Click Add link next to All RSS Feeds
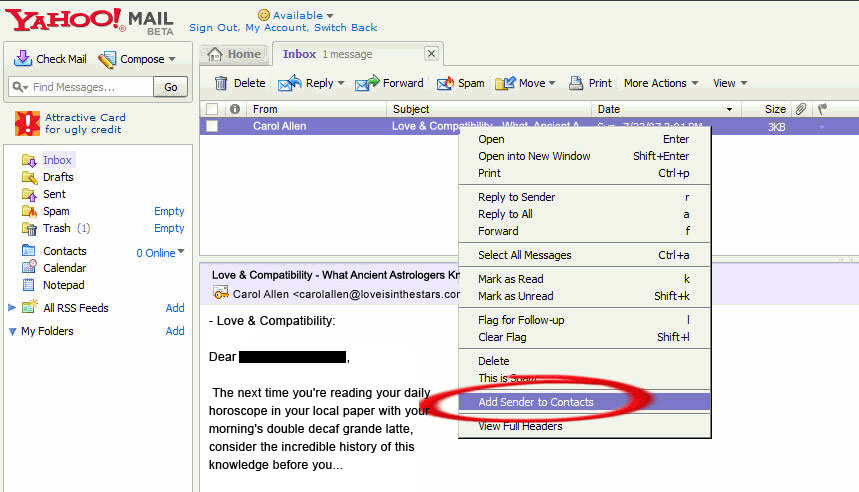 click(175, 308)
